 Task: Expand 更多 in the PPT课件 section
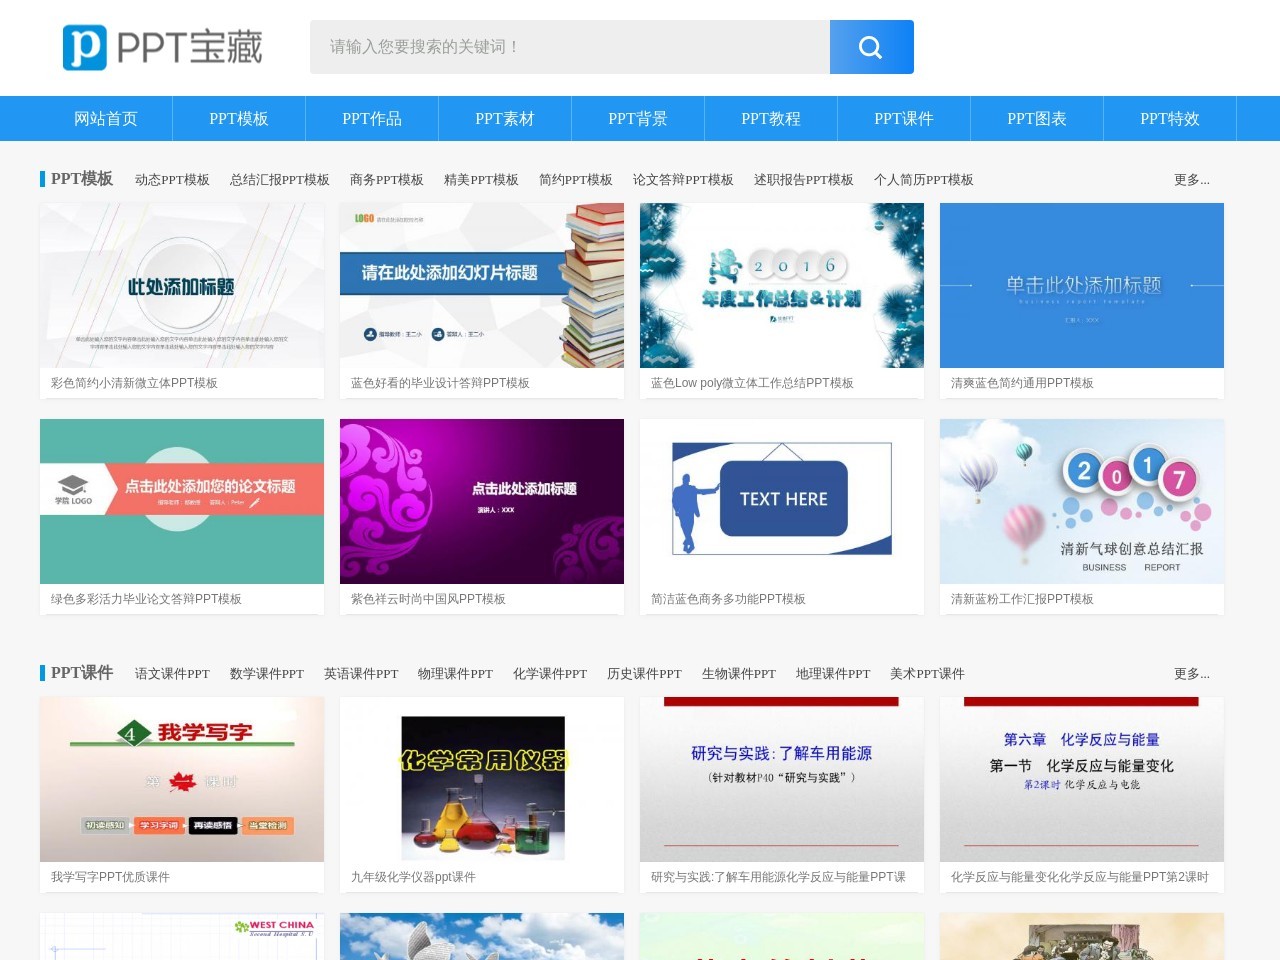[x=1191, y=674]
